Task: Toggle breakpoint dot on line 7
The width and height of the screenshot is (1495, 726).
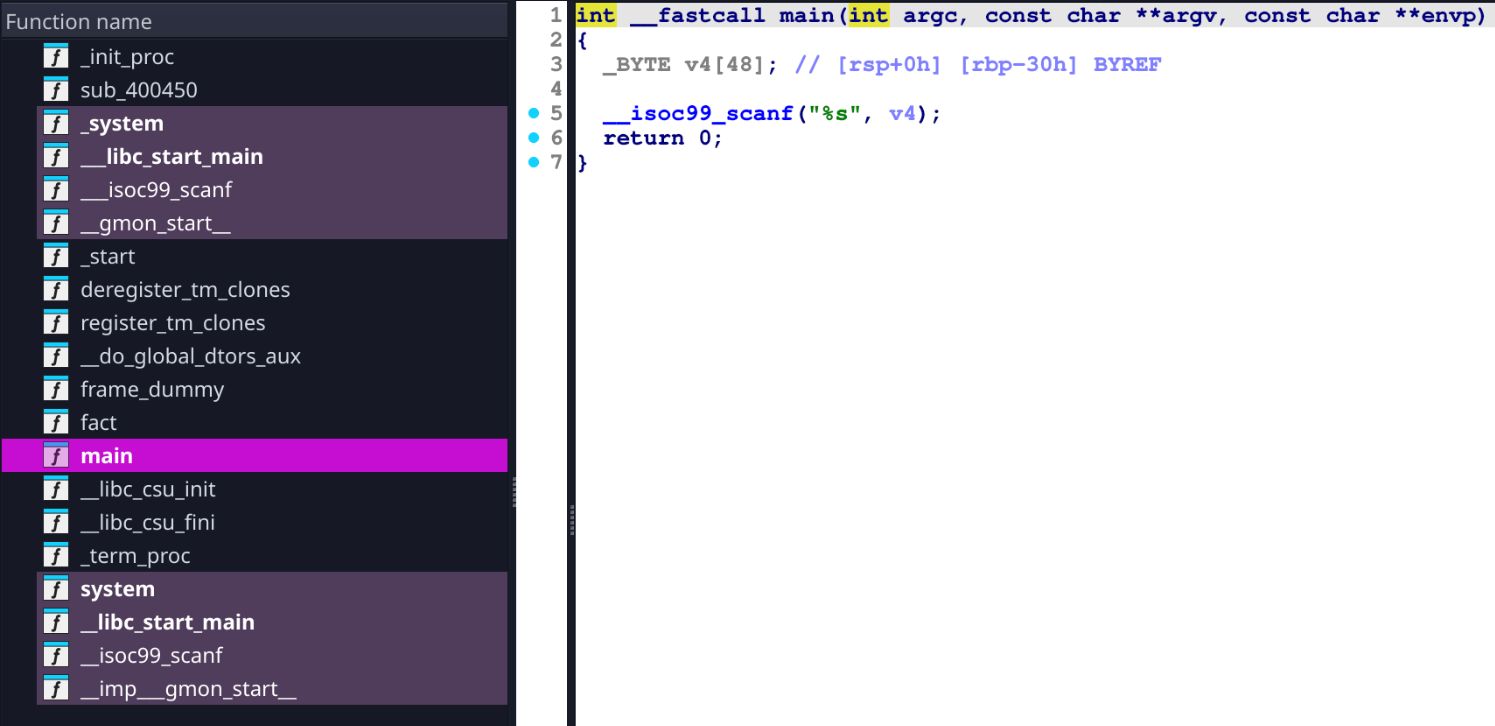Action: coord(534,162)
